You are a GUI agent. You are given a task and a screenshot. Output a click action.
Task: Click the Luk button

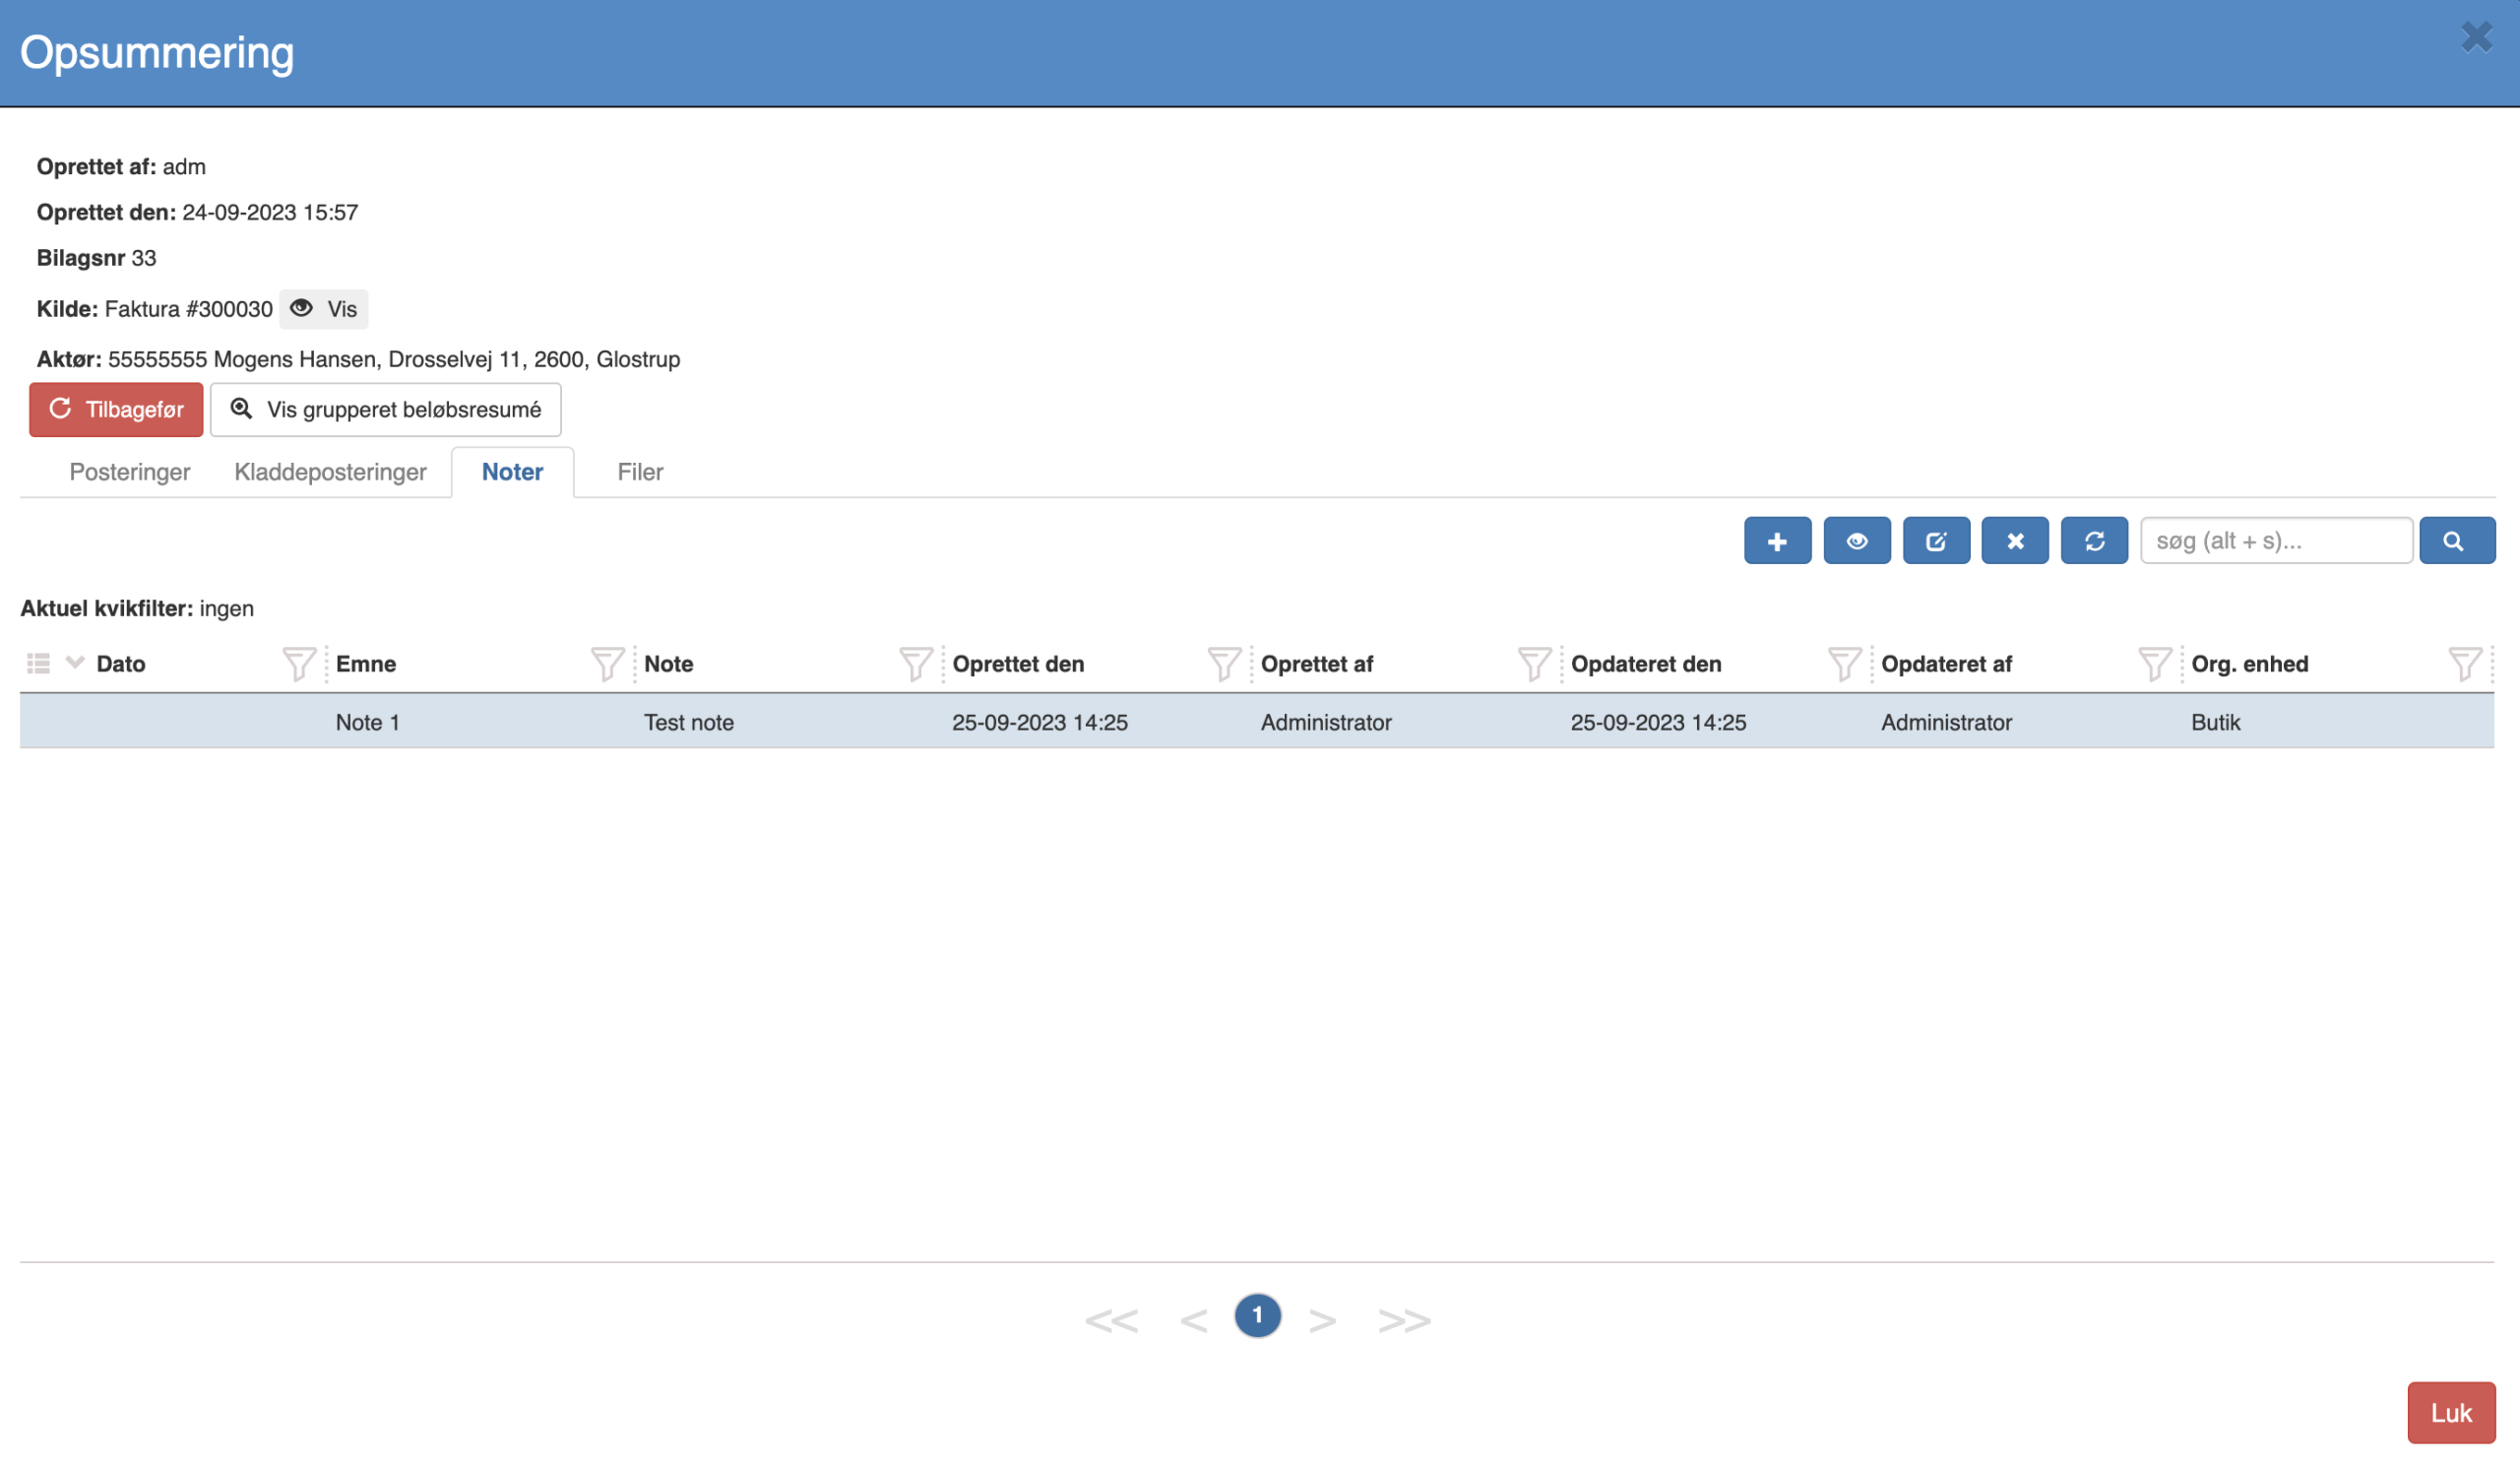2451,1413
